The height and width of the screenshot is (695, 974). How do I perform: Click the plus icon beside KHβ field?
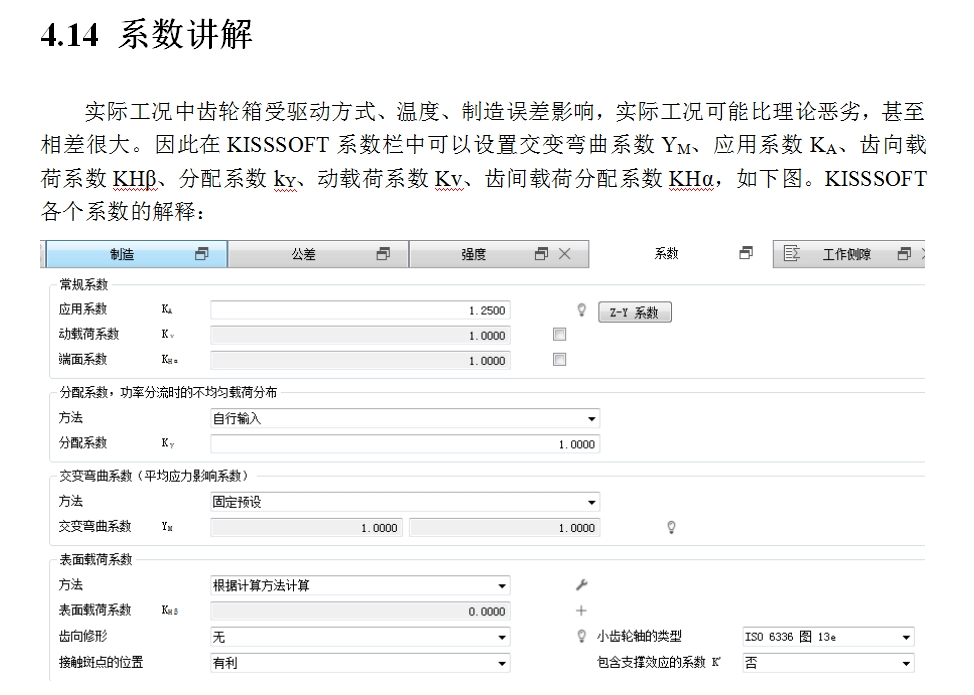[x=581, y=611]
